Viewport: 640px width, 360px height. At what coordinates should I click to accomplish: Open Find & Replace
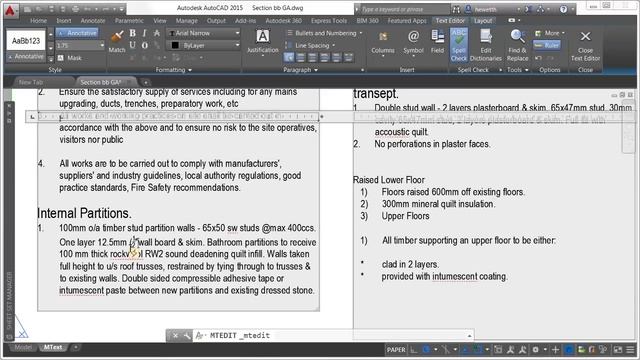tap(518, 45)
